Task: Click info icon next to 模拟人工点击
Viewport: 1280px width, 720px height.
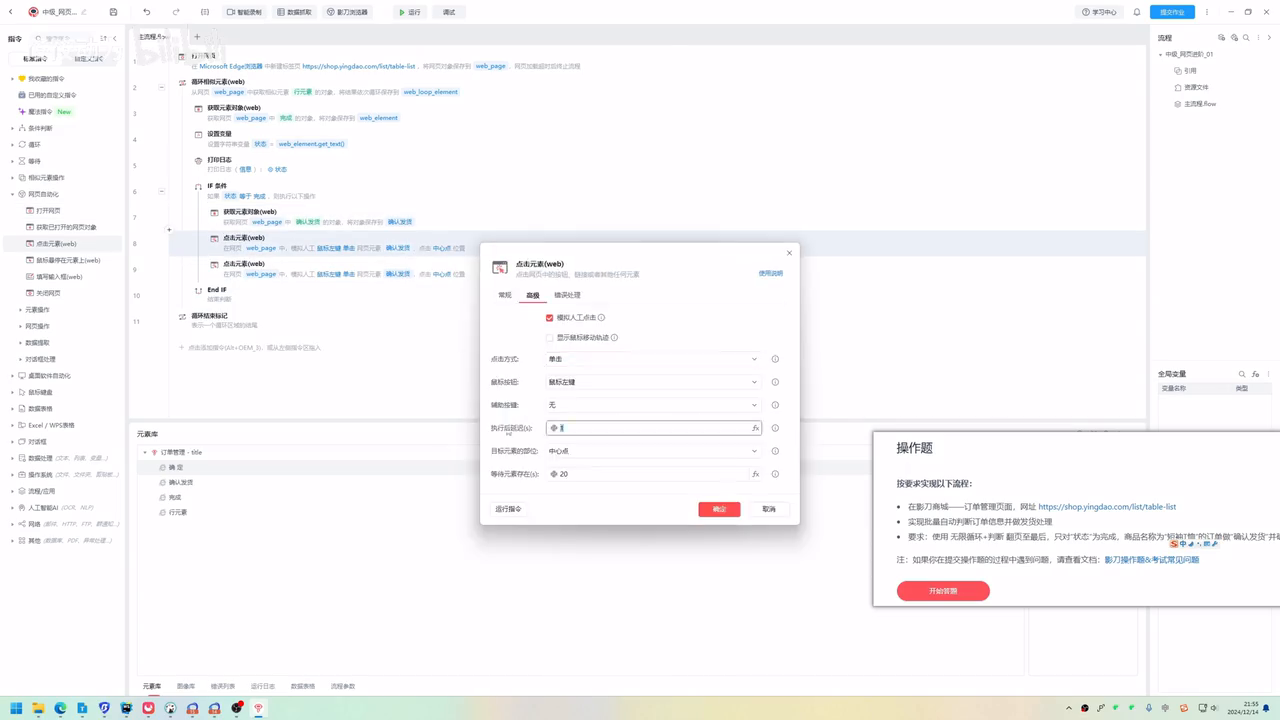Action: pos(601,318)
